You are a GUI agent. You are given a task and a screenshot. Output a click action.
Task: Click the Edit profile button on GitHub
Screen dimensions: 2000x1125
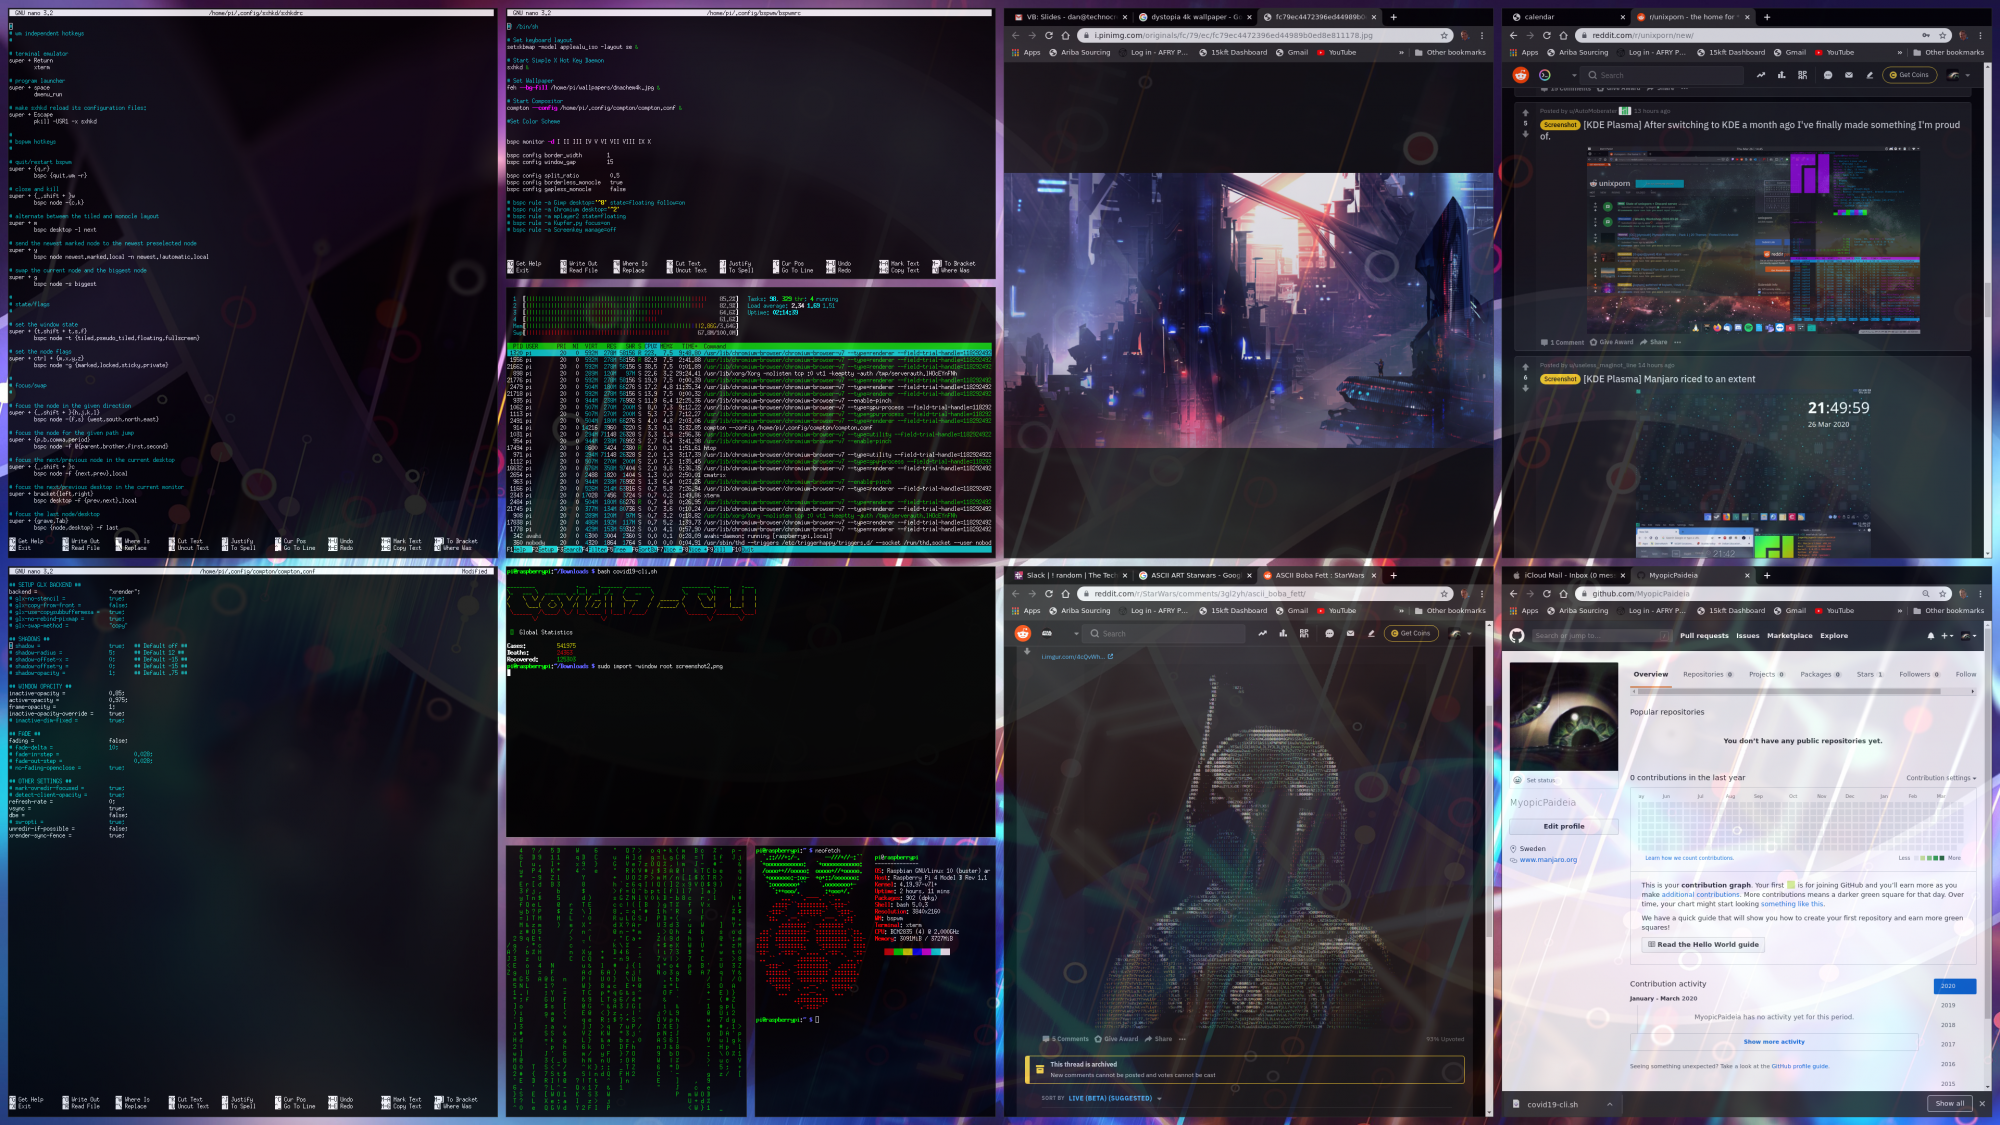coord(1563,826)
